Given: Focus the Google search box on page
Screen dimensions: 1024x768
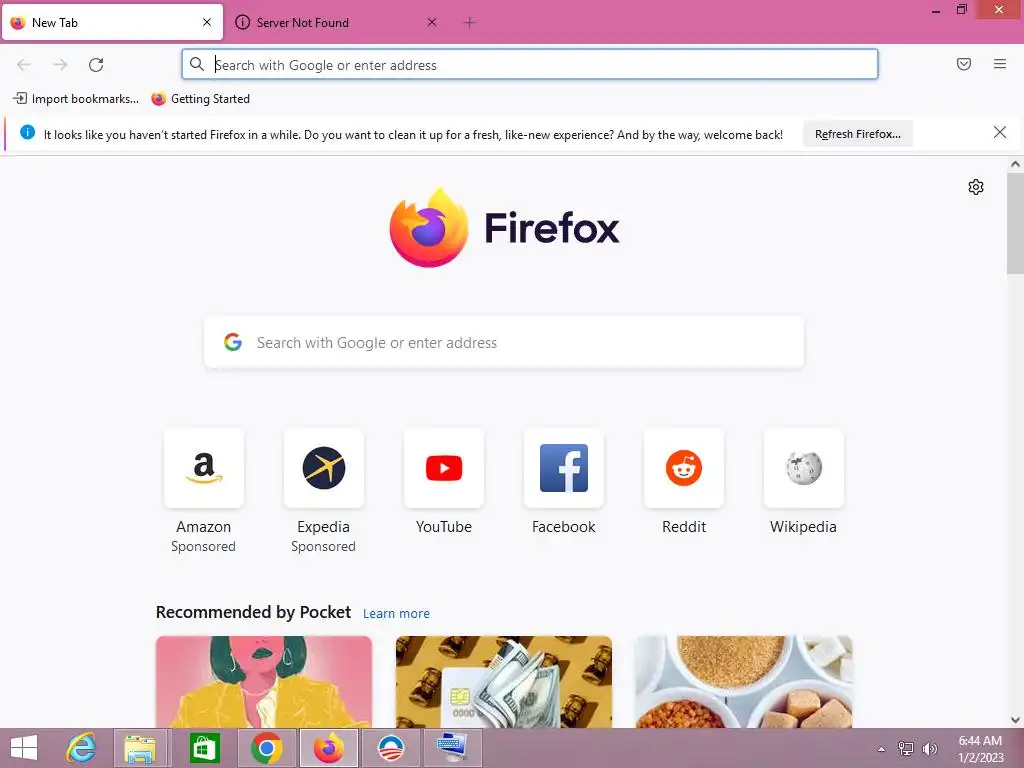Looking at the screenshot, I should pyautogui.click(x=504, y=343).
